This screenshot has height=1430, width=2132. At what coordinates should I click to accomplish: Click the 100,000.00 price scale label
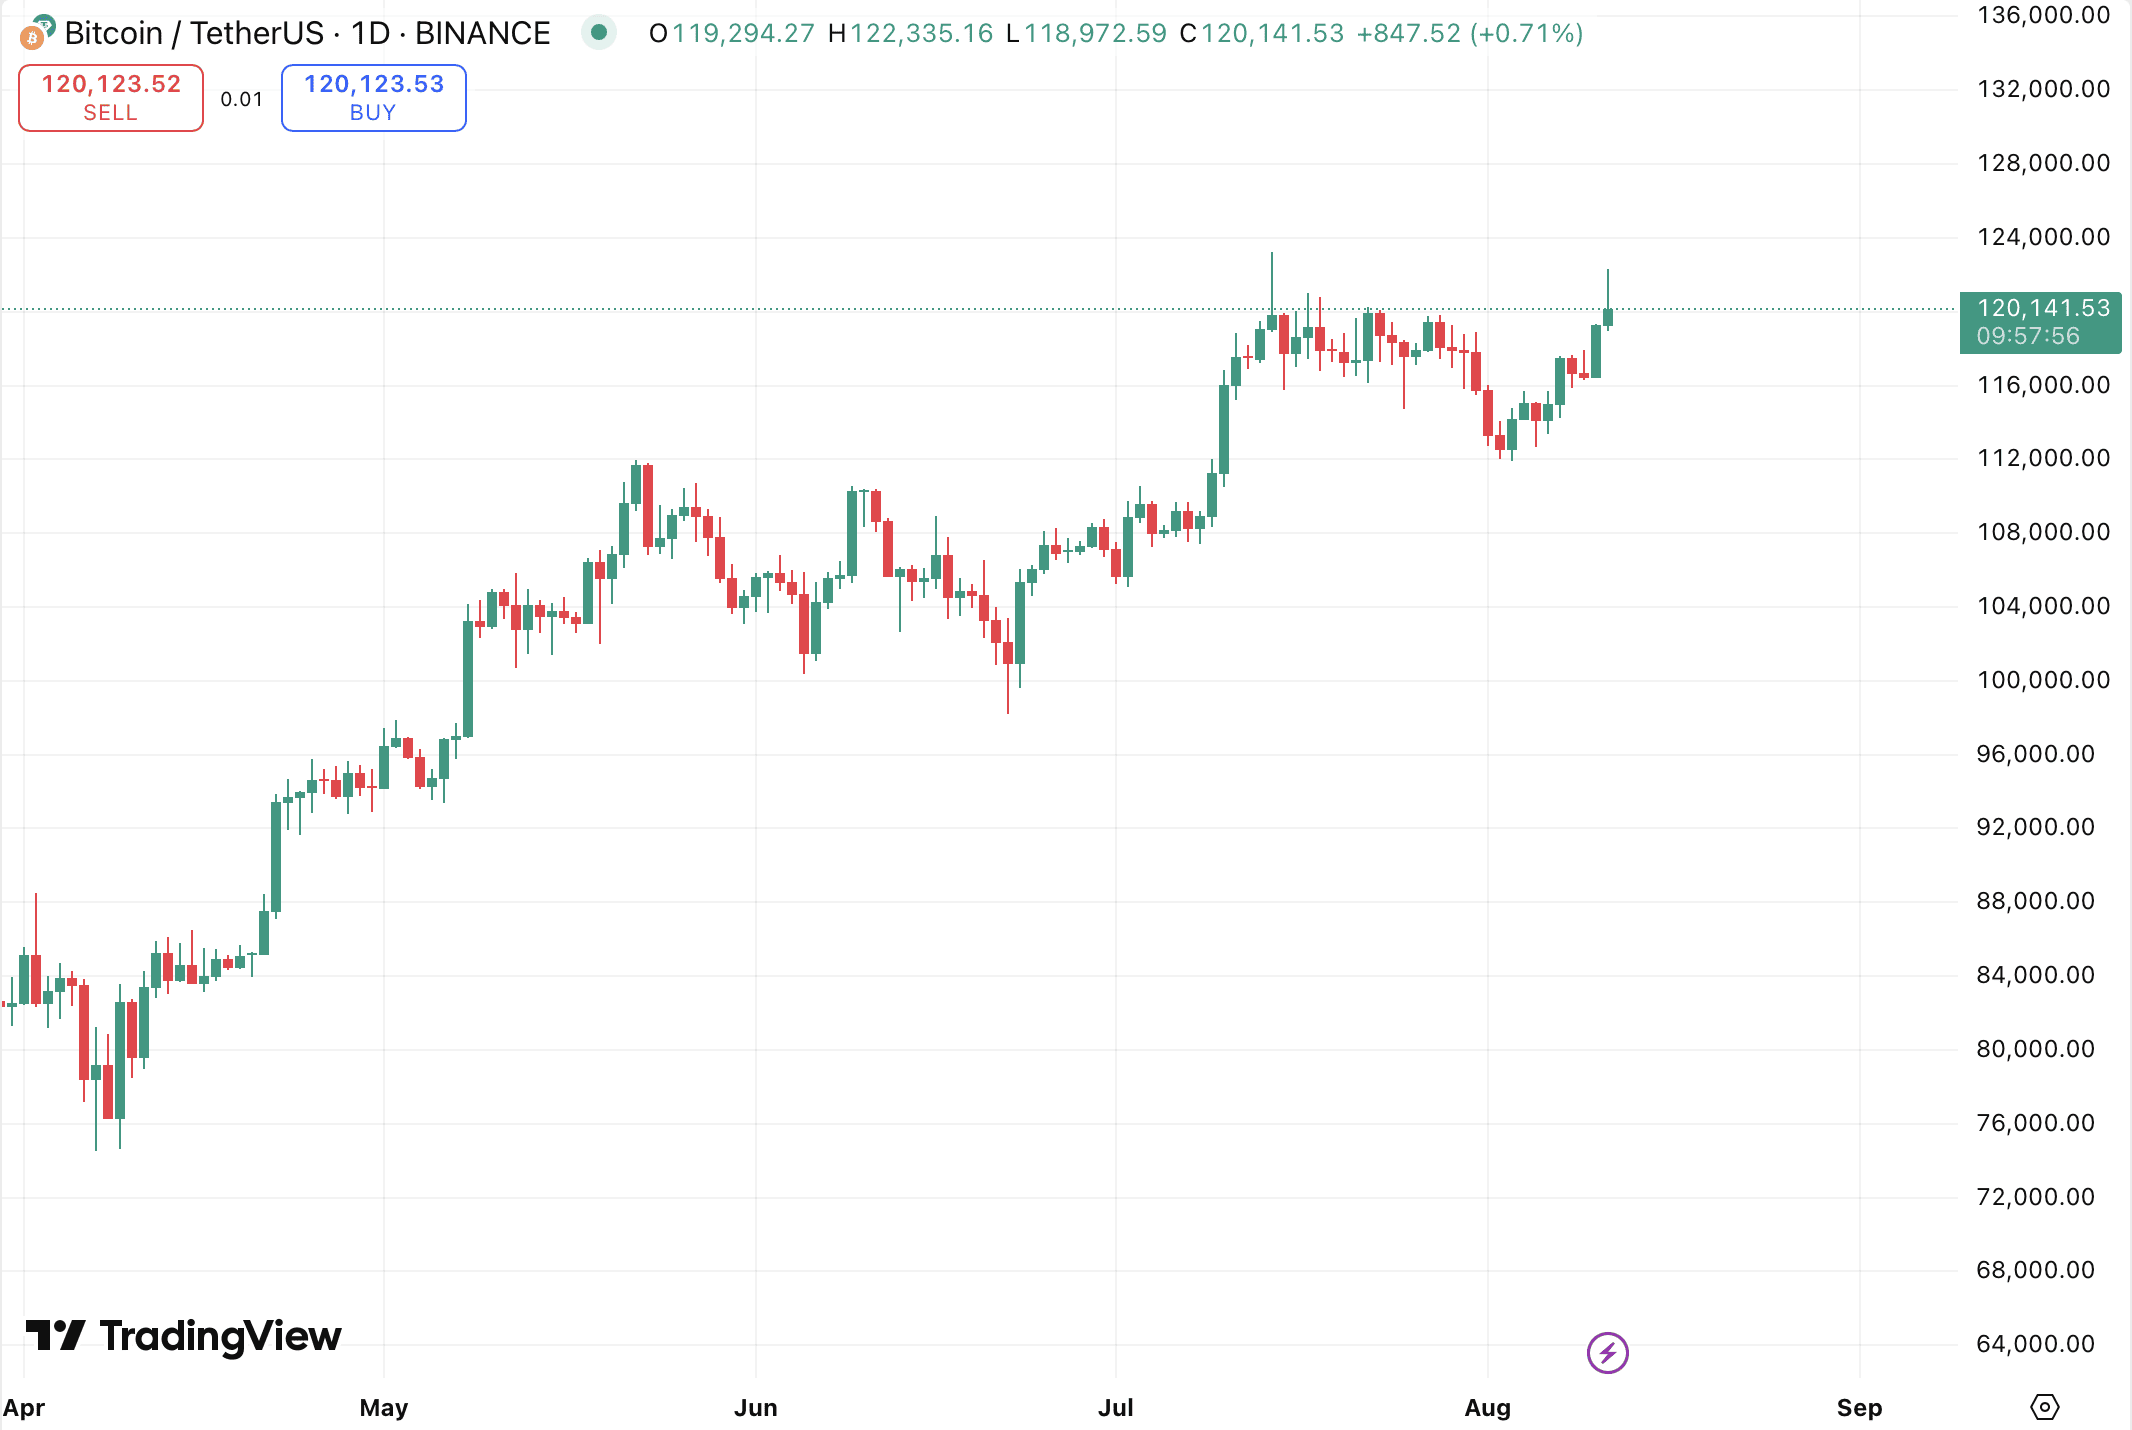2043,680
